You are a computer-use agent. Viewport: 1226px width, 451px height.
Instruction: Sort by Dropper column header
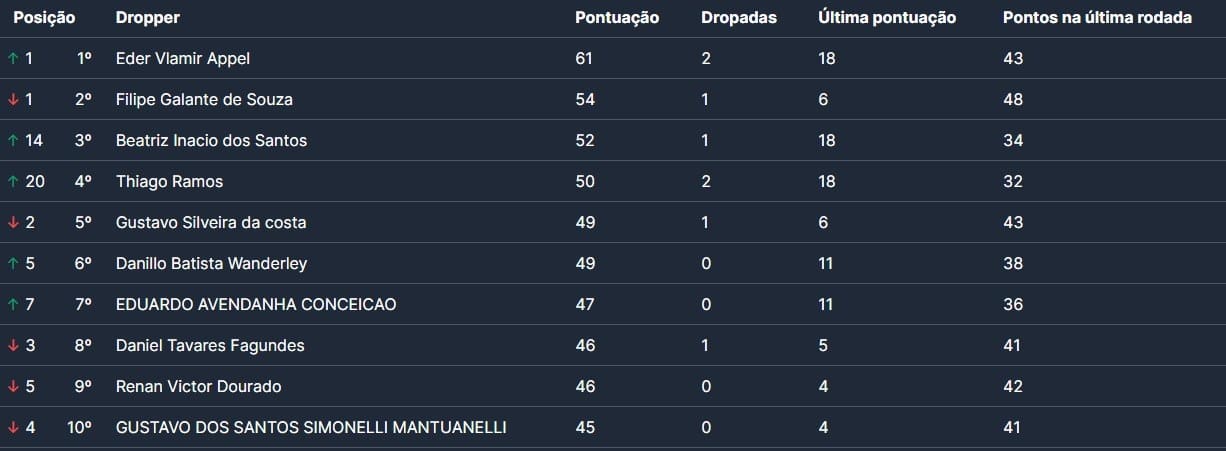148,18
